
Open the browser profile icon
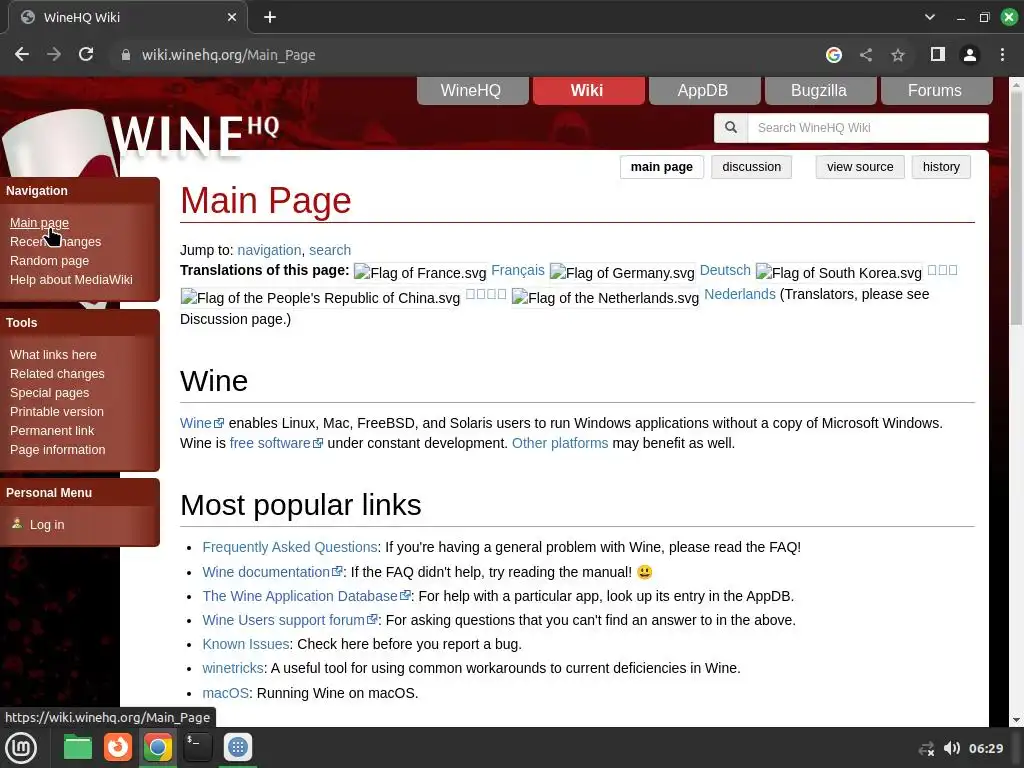pyautogui.click(x=970, y=55)
